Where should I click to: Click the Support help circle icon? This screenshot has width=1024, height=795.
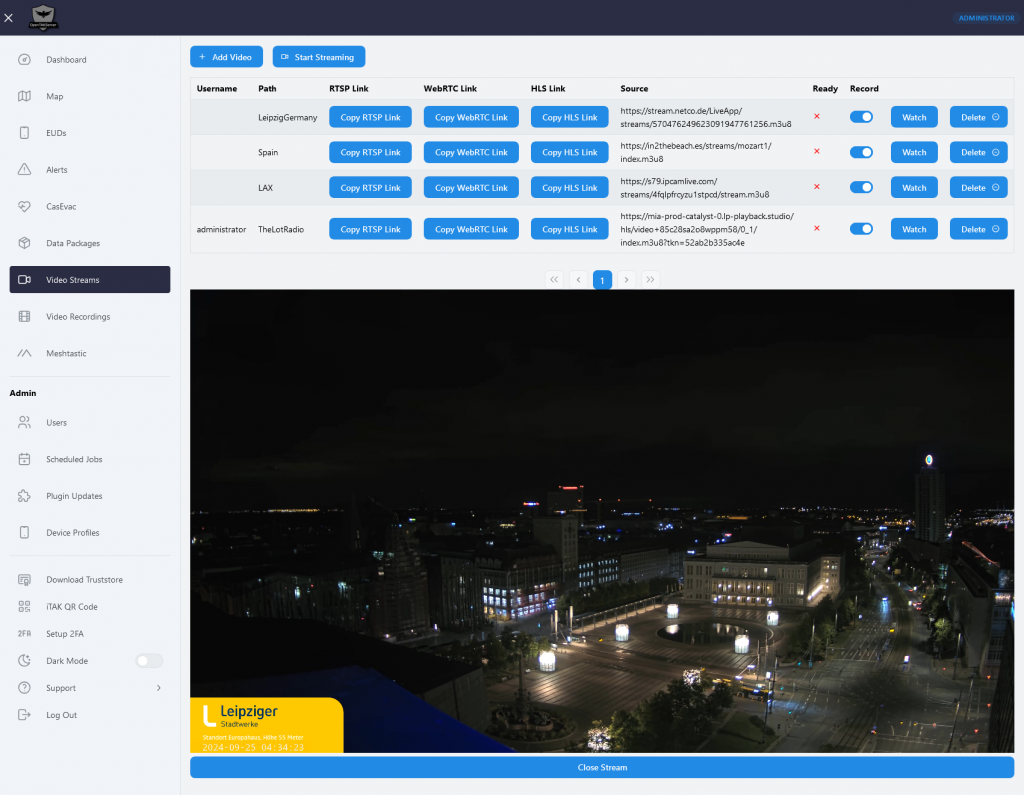(x=24, y=688)
